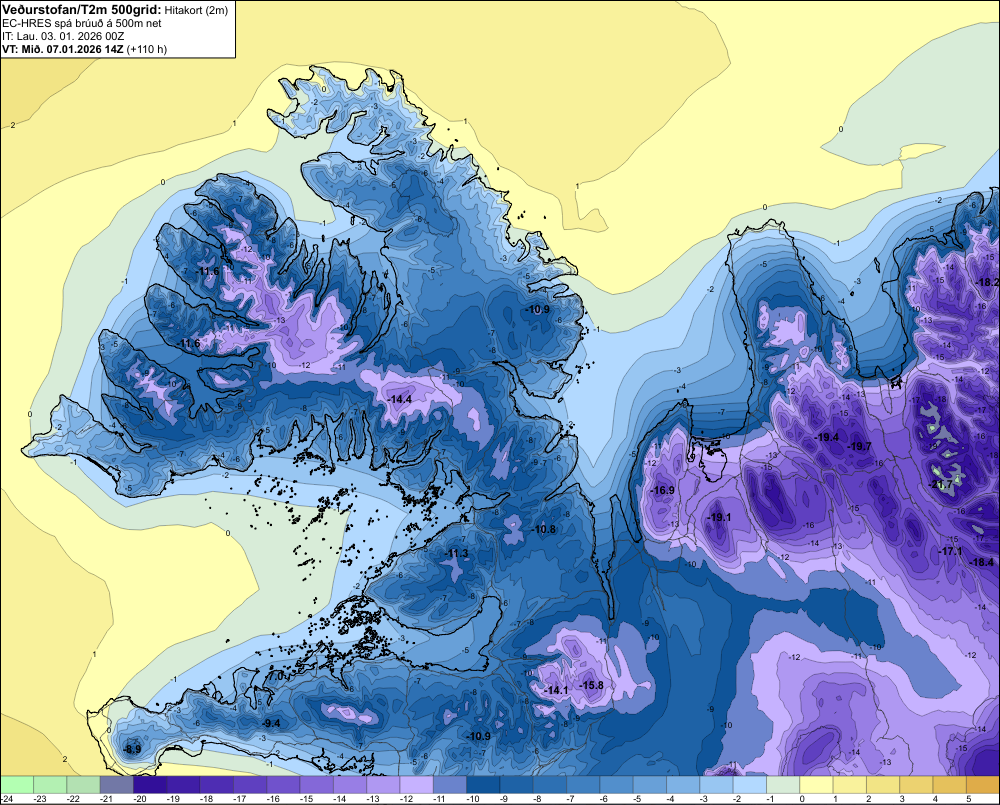Screen dimensions: 1000x805
Task: Choose the -3 light blue legend swatch
Action: [716, 784]
